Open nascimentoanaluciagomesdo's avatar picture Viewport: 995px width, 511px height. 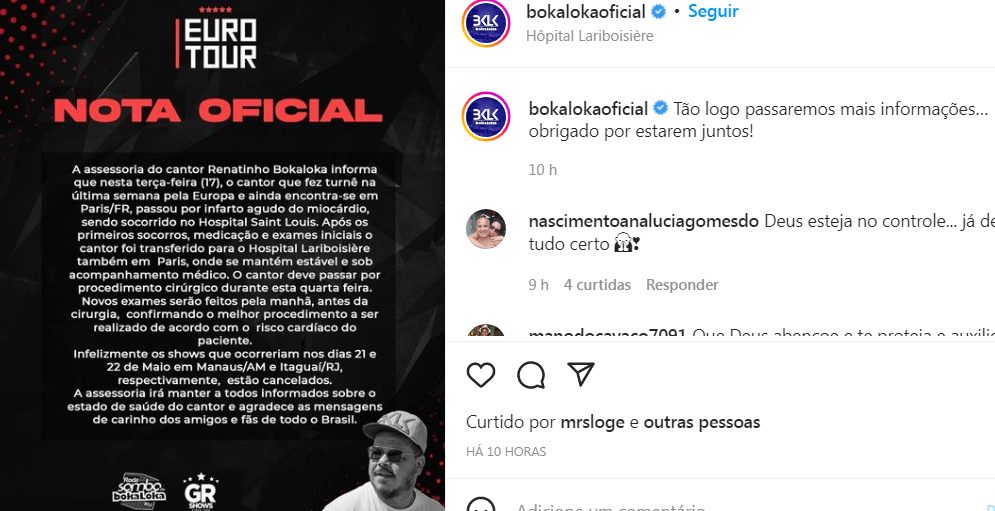(486, 229)
